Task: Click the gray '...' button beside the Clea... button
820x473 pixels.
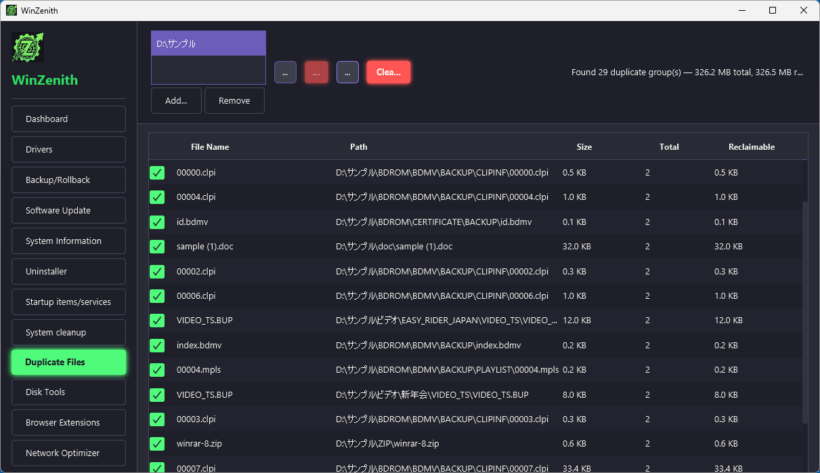Action: point(347,72)
